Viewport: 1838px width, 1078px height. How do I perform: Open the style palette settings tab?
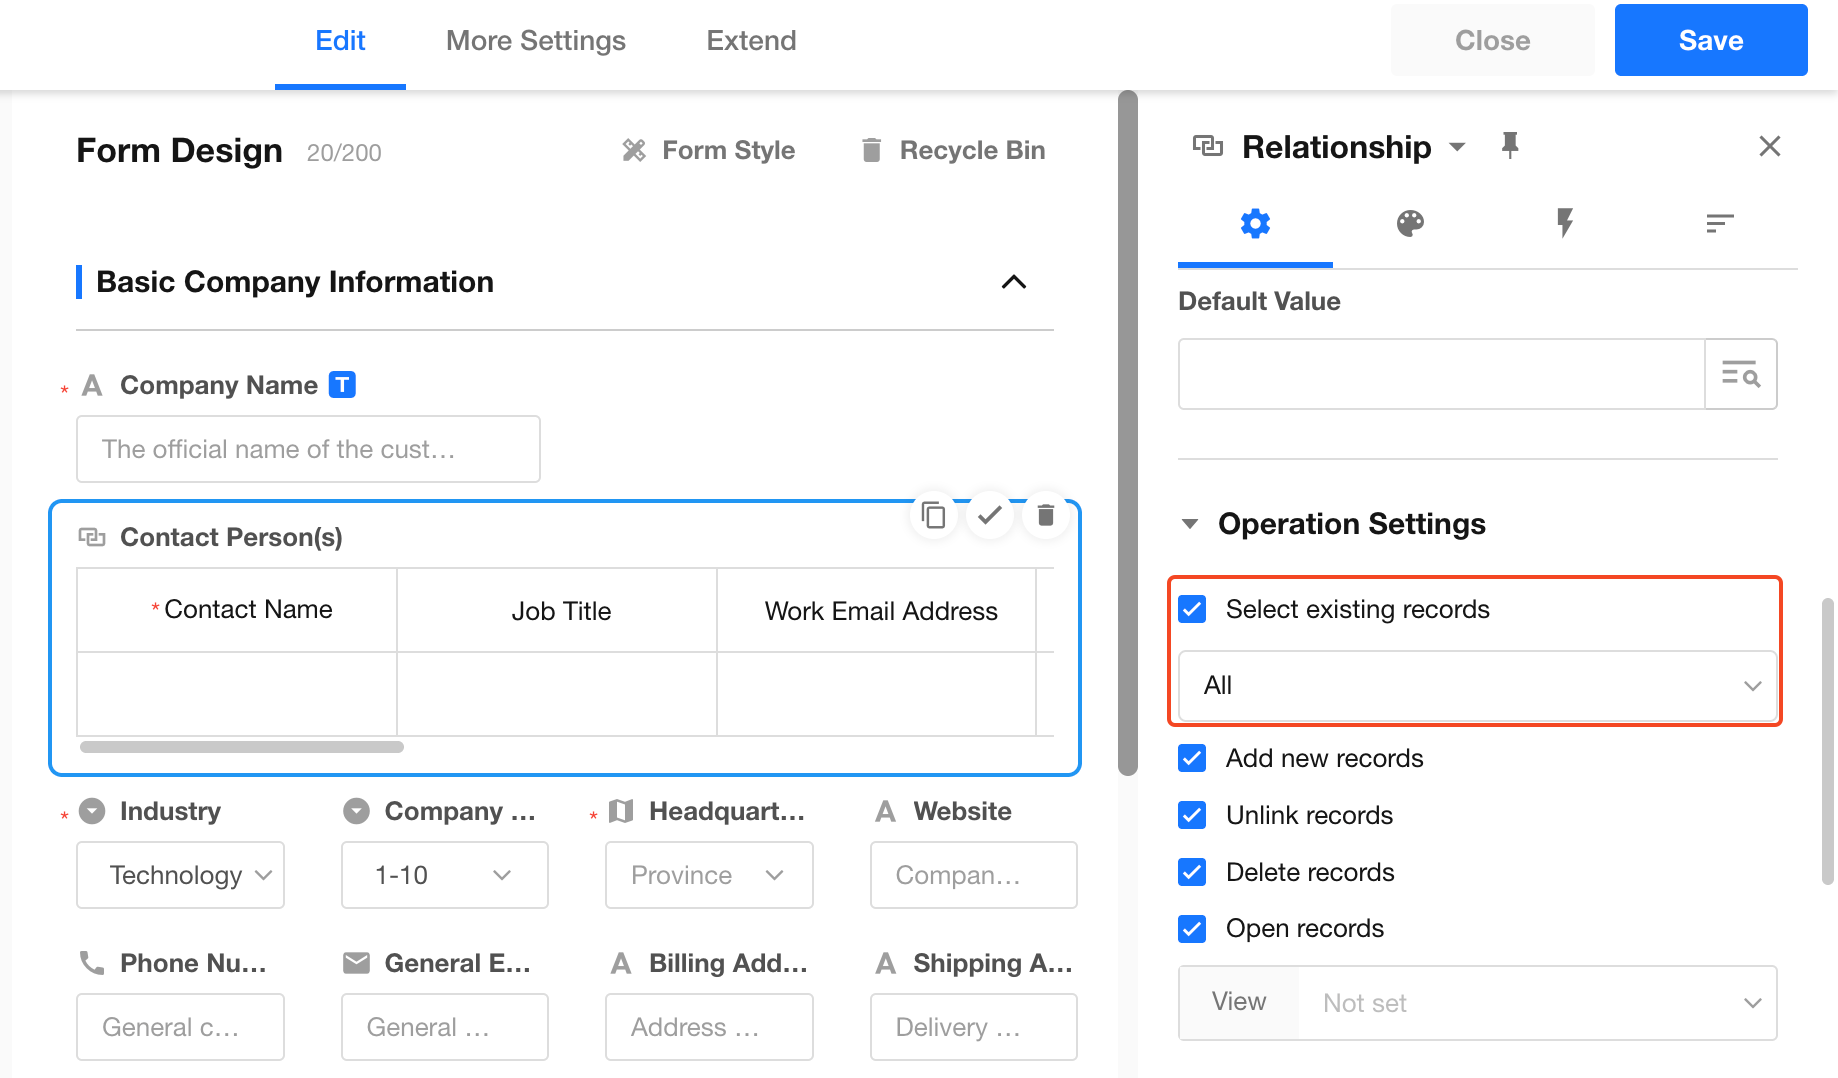[x=1410, y=223]
